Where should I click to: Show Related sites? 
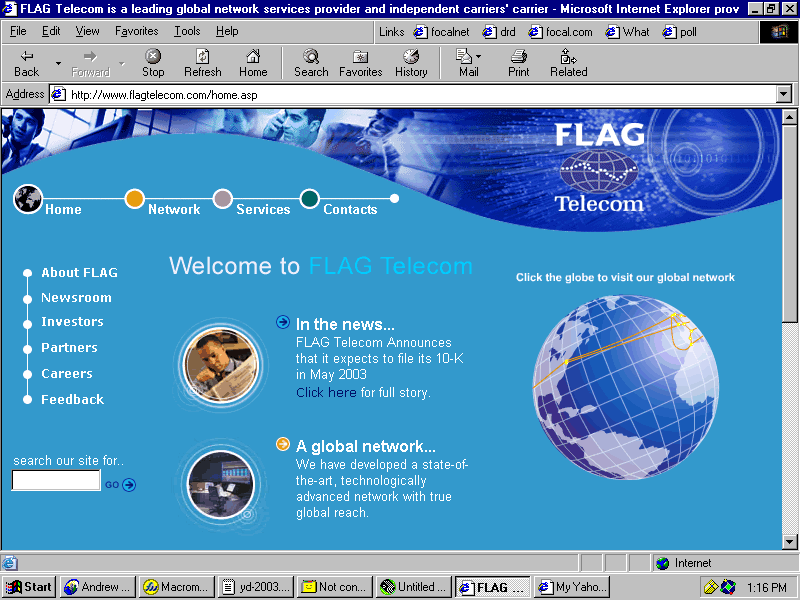568,63
